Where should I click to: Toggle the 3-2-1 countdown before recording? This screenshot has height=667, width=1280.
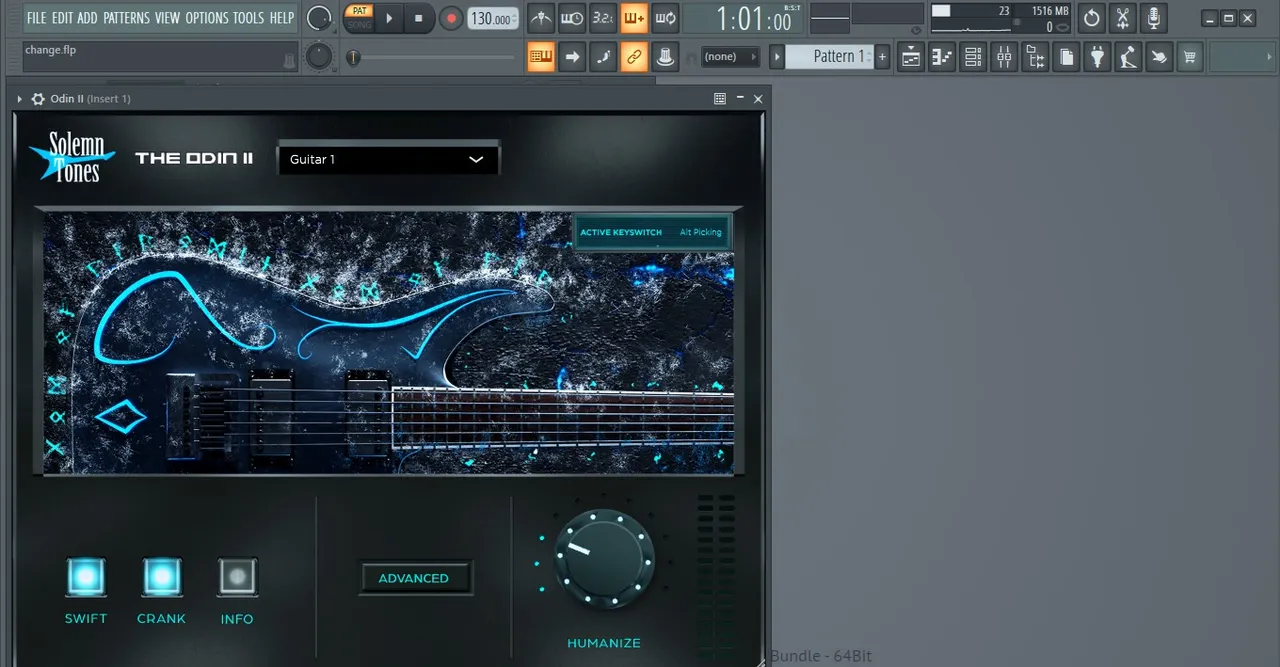coord(603,18)
